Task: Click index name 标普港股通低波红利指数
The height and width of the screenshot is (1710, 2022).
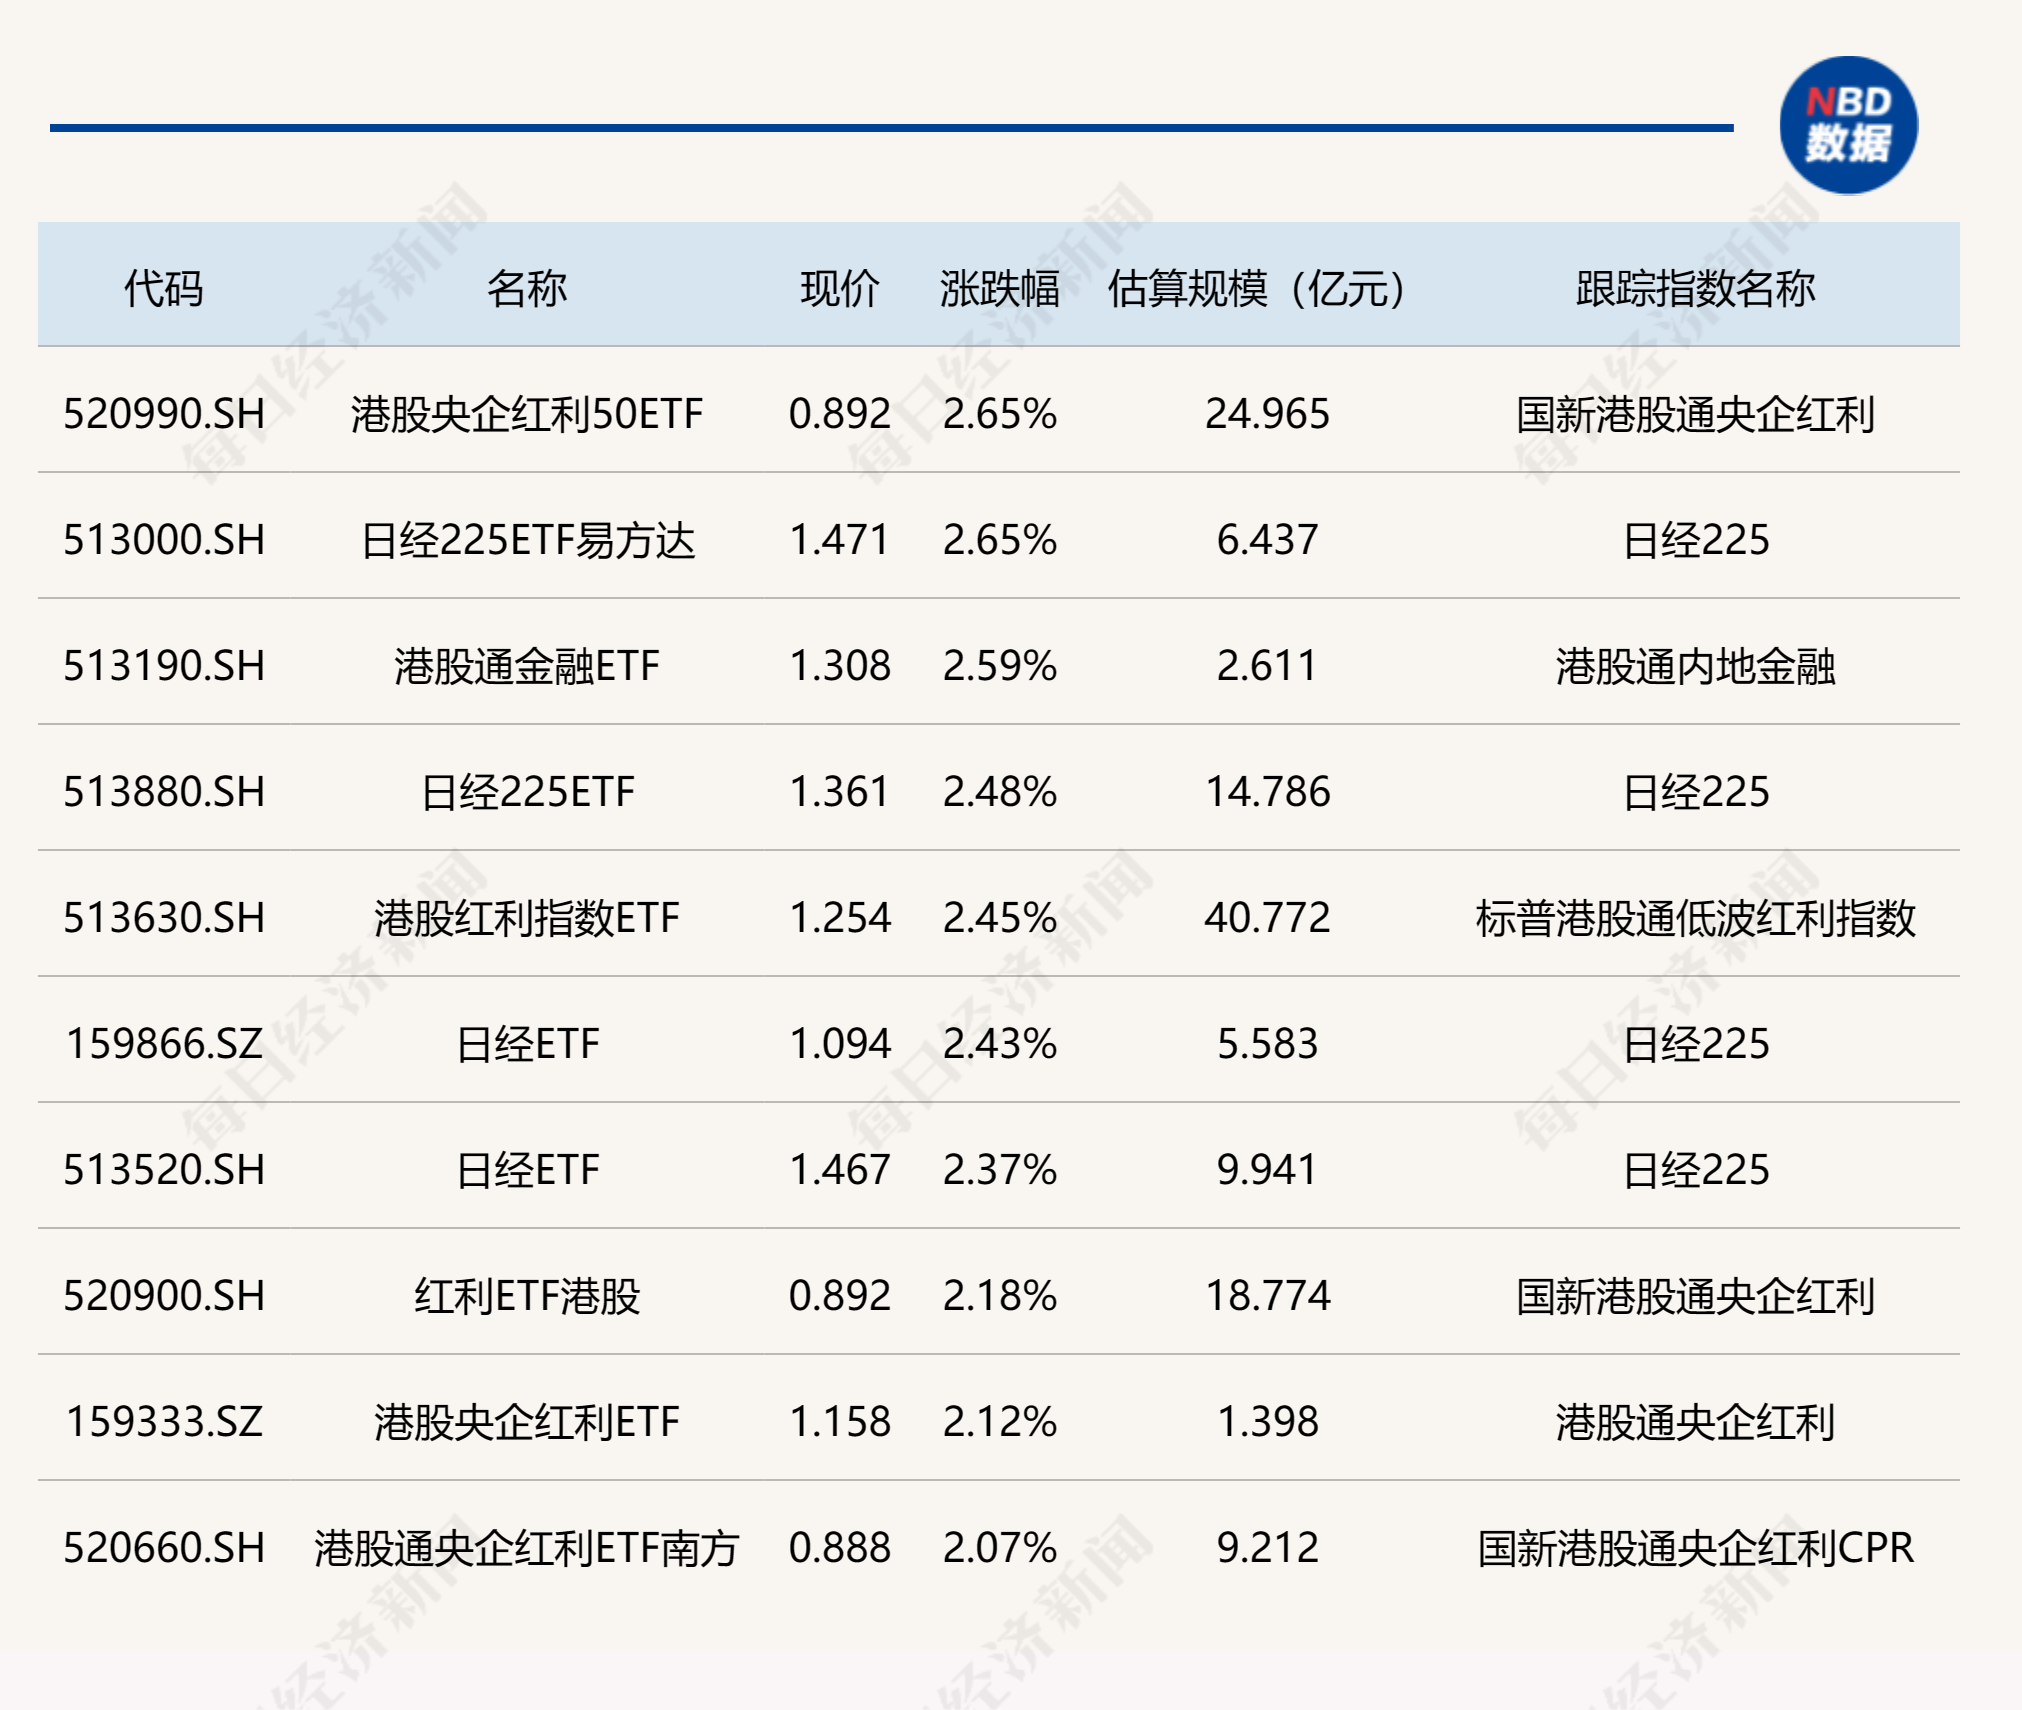Action: [1695, 917]
